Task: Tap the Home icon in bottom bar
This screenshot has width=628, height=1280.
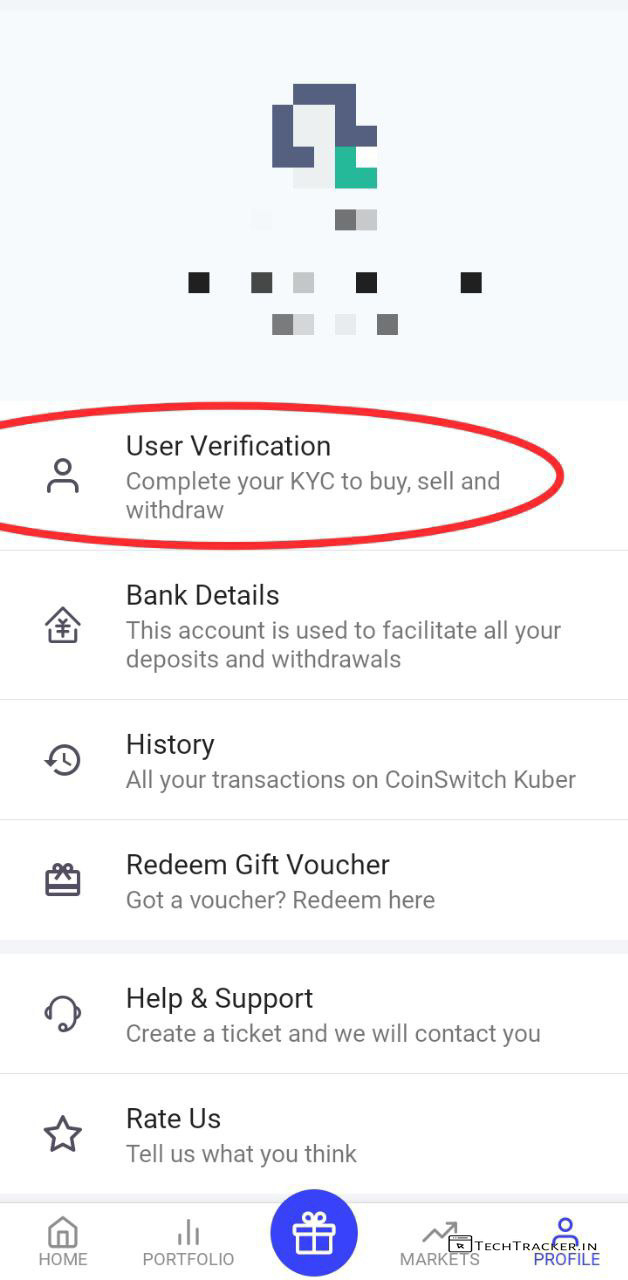Action: pyautogui.click(x=62, y=1231)
